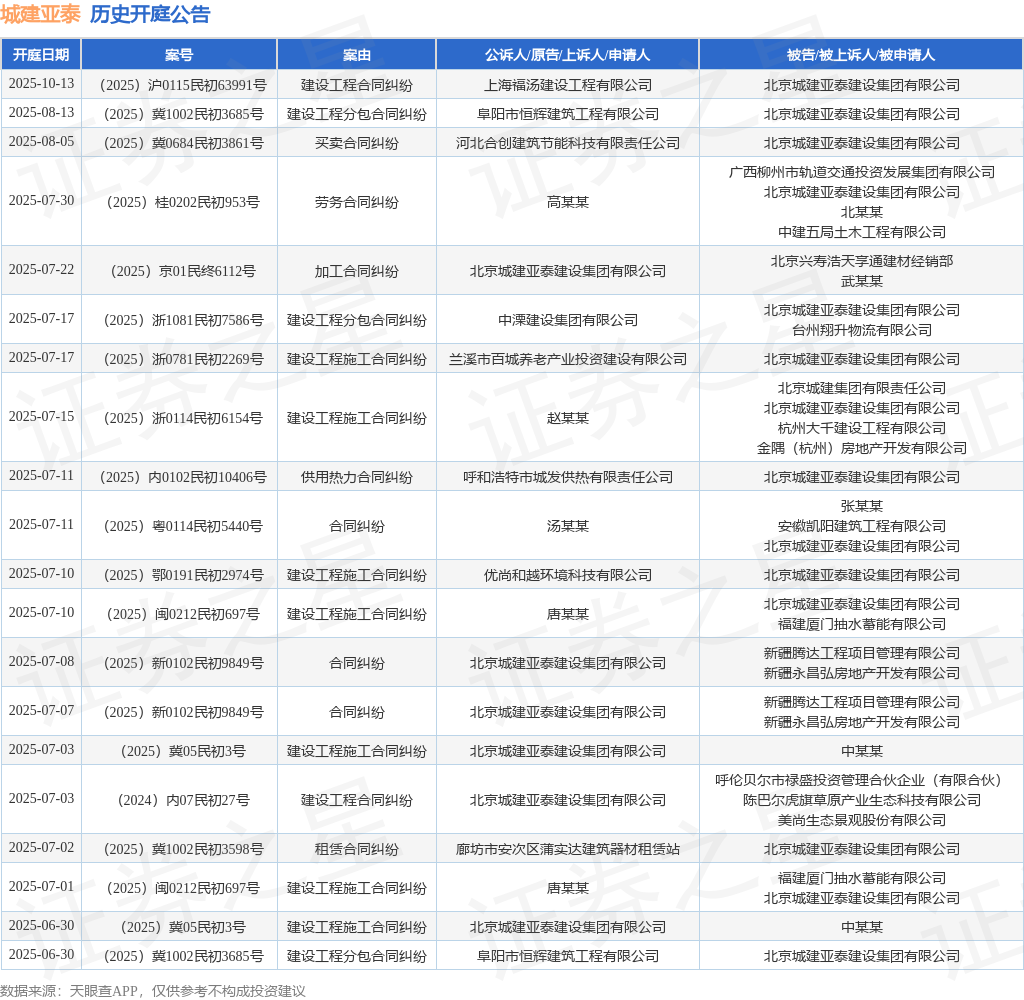Click defendant 金隅（杭州）房地产开发有限公司
1024x1000 pixels.
861,447
